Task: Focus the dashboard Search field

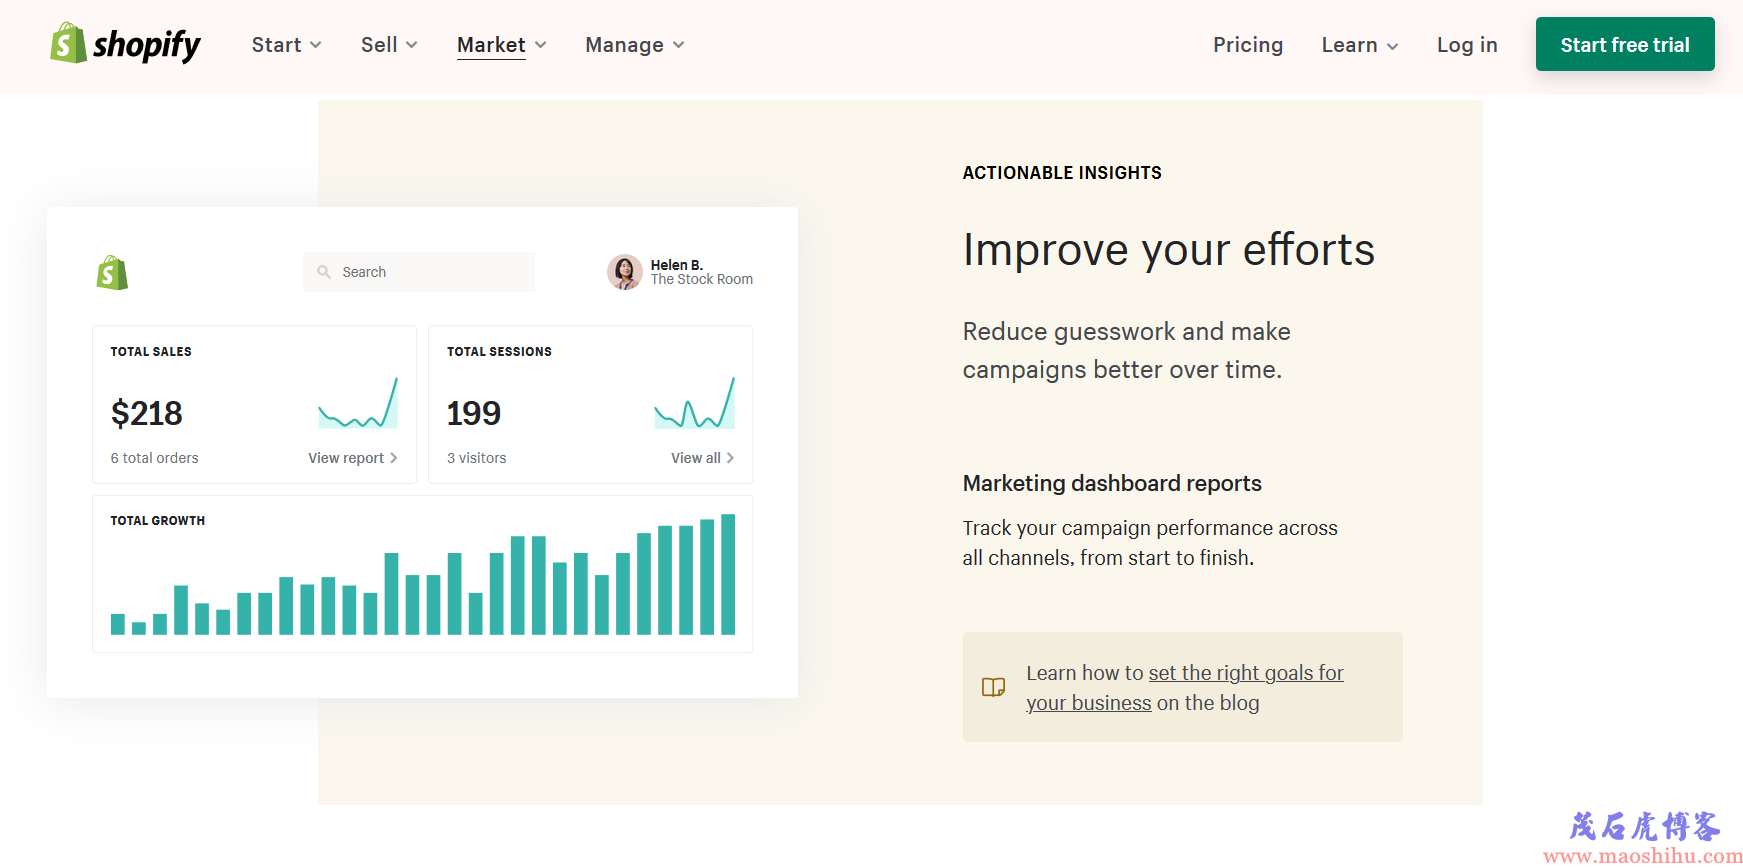Action: (x=419, y=272)
